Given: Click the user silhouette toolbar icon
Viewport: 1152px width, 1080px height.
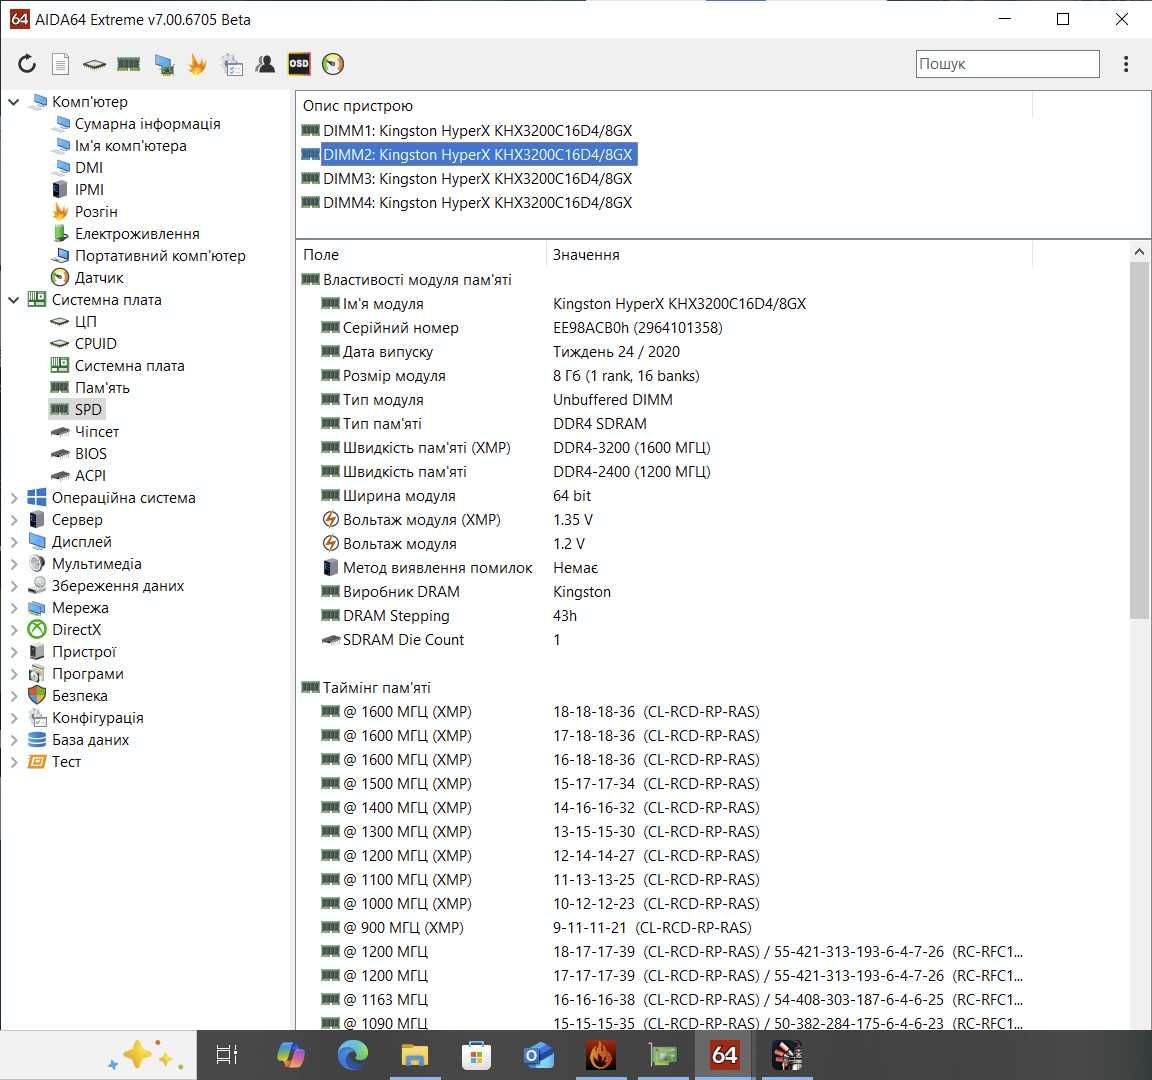Looking at the screenshot, I should (265, 64).
